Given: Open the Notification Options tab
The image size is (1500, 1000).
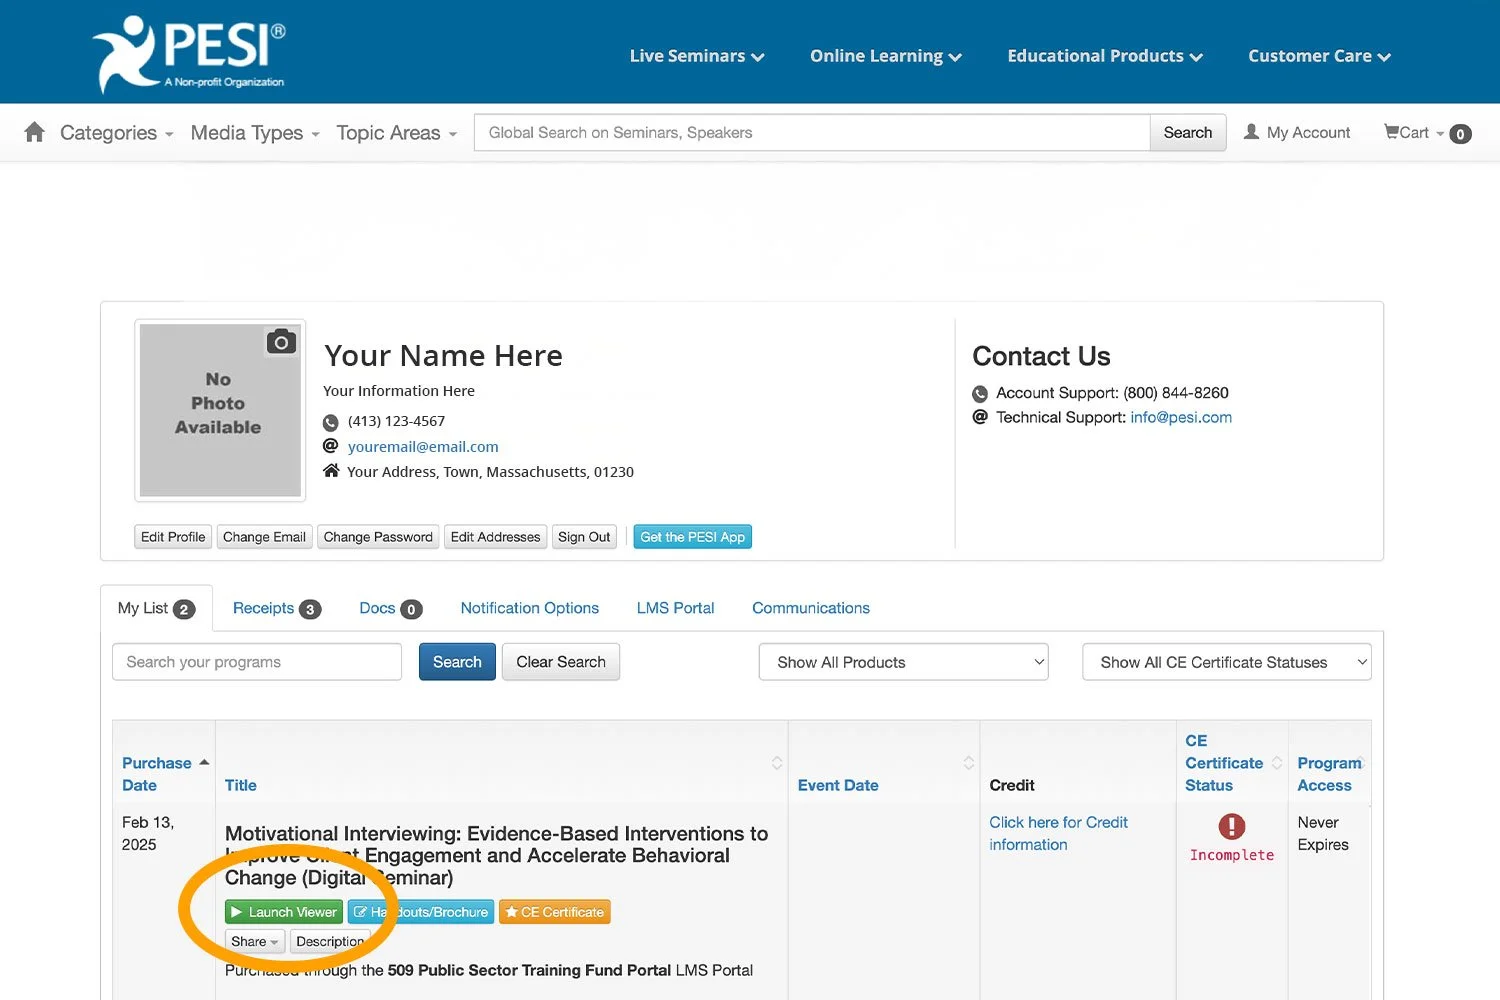Looking at the screenshot, I should [x=529, y=608].
